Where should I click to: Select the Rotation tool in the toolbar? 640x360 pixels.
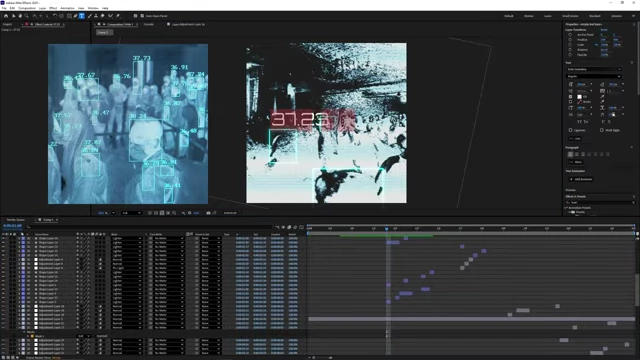point(55,16)
